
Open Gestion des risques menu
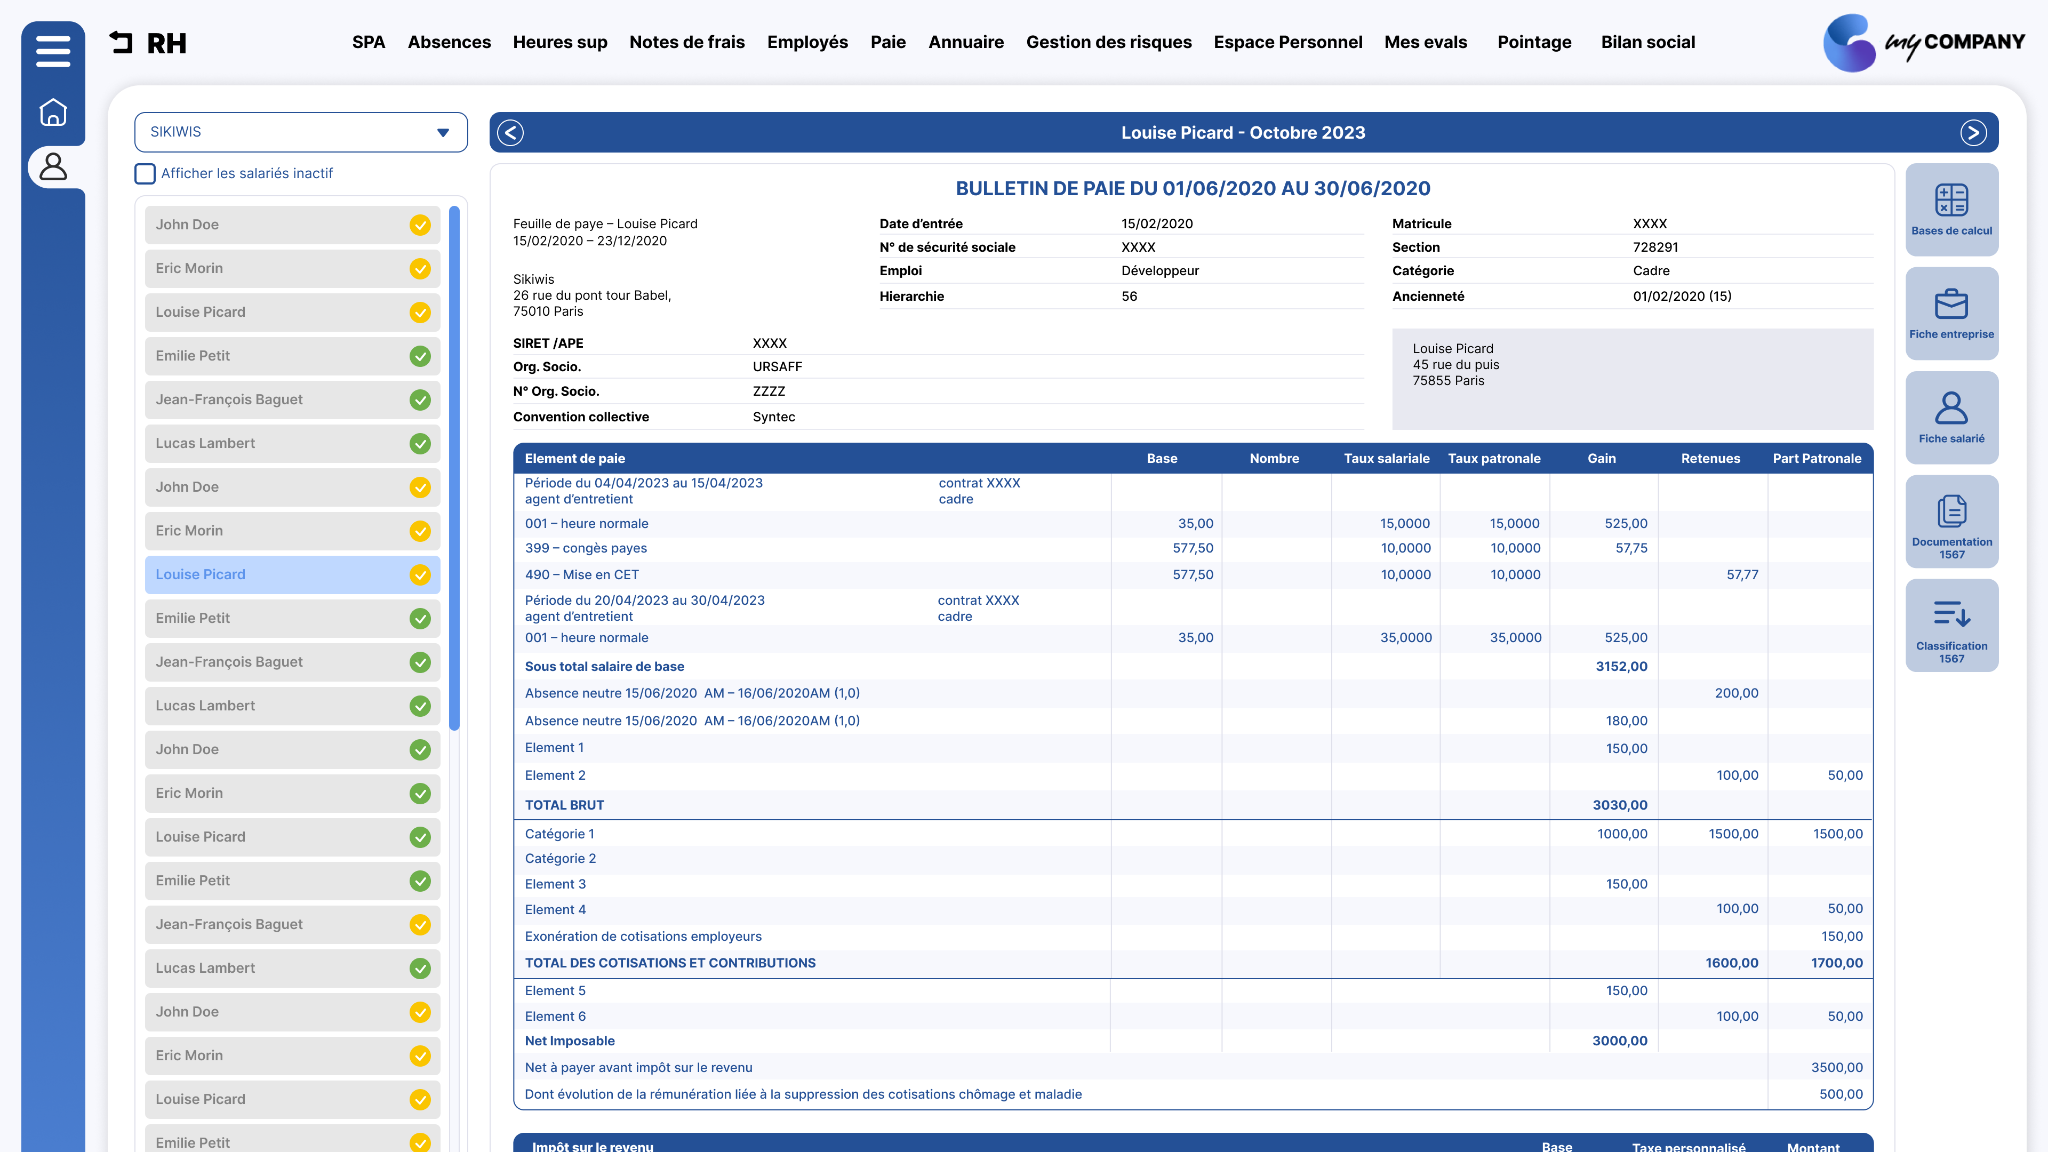tap(1109, 42)
